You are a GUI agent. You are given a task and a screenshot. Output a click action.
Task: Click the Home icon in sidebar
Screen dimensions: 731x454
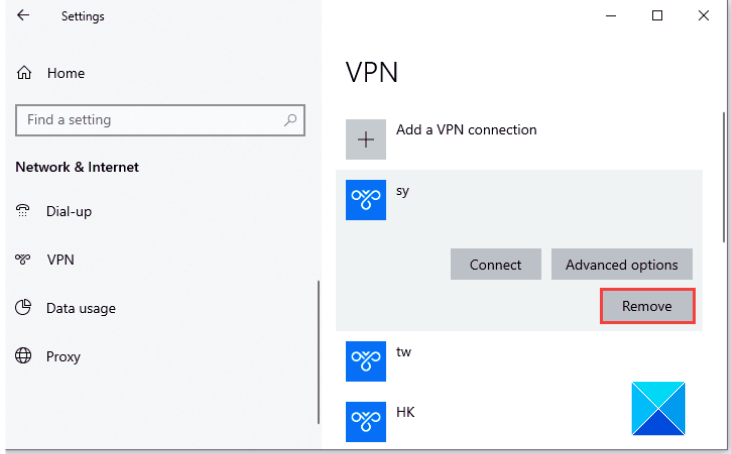24,73
